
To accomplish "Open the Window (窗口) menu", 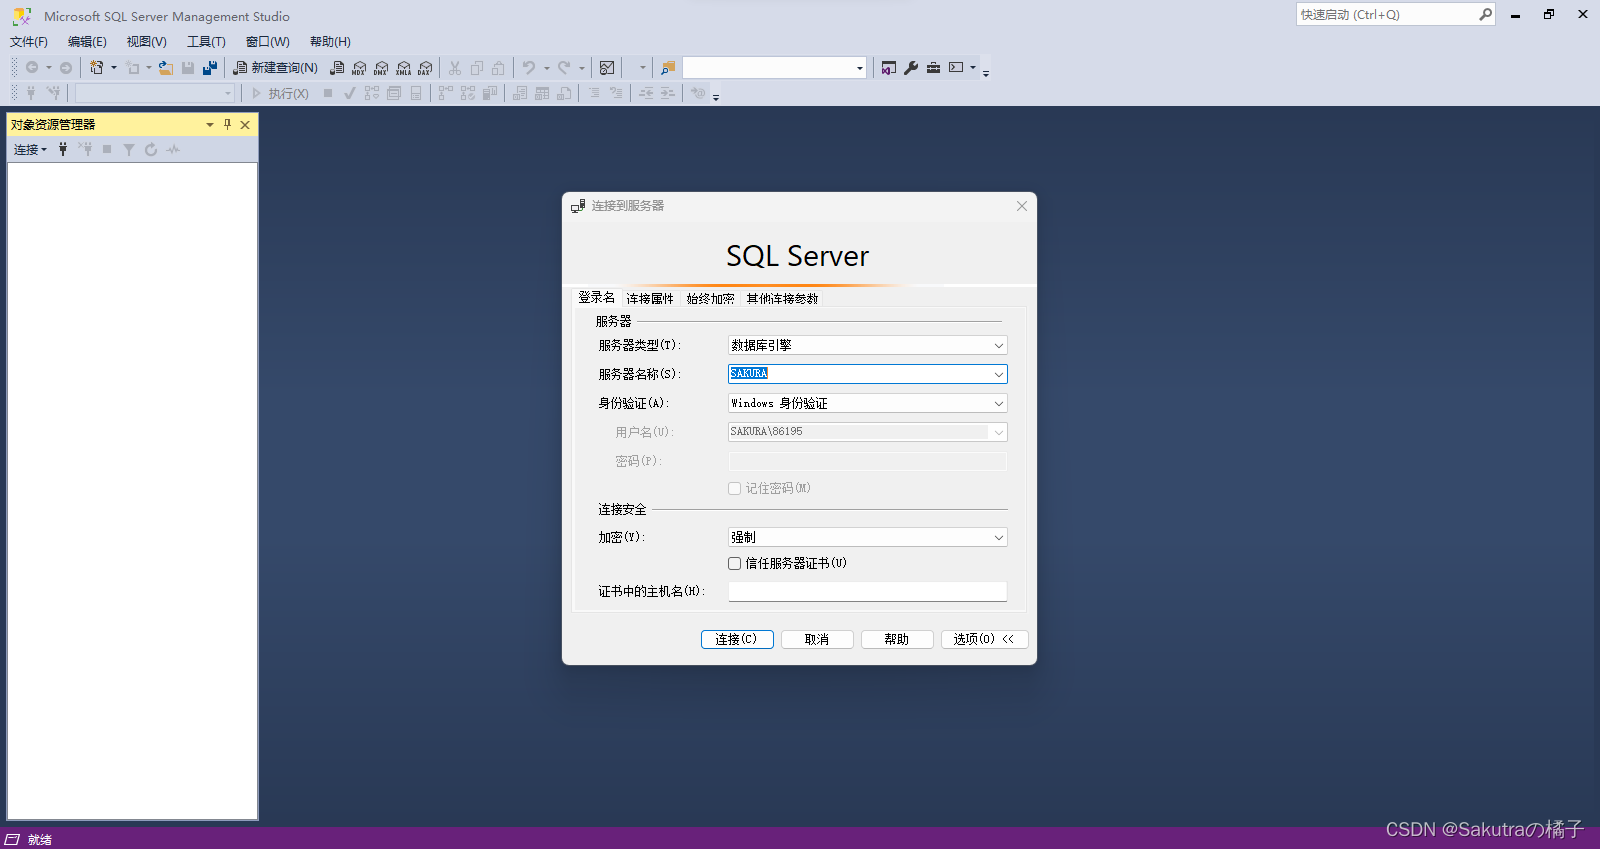I will (x=268, y=42).
